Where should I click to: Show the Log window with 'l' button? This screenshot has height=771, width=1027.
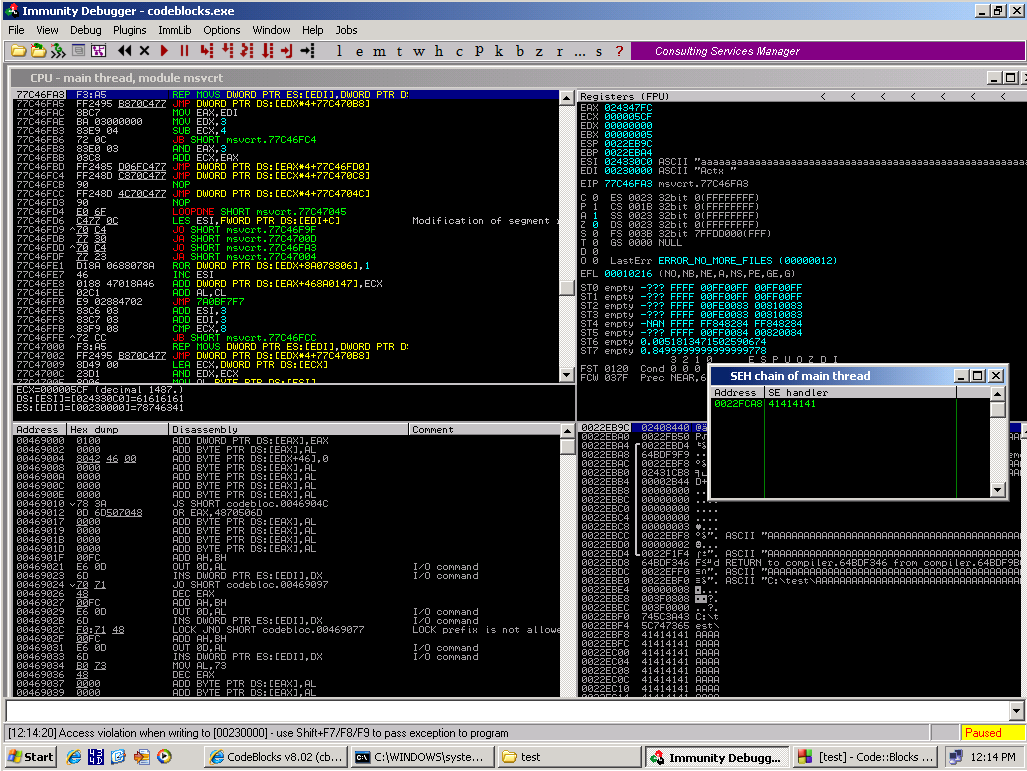tap(339, 51)
